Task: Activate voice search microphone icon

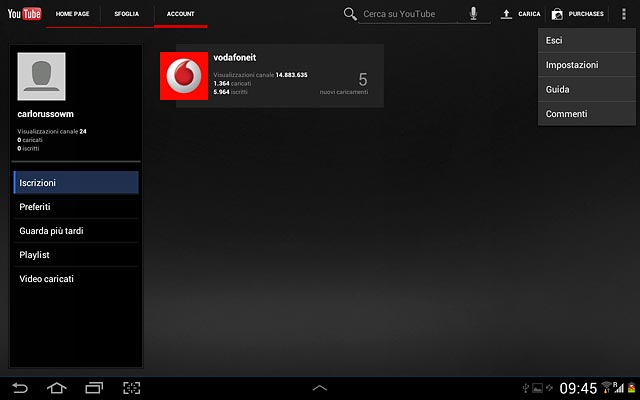Action: click(473, 13)
